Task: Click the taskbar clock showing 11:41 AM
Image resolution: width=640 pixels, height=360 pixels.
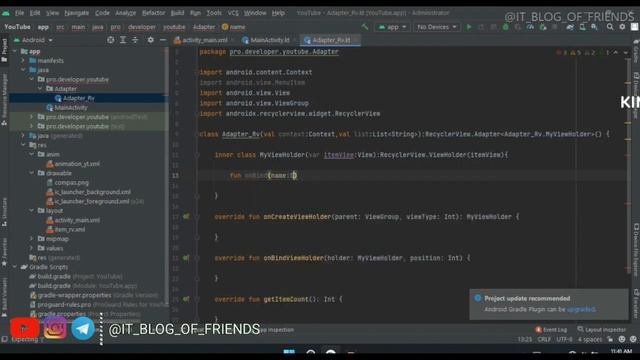Action: 621,351
